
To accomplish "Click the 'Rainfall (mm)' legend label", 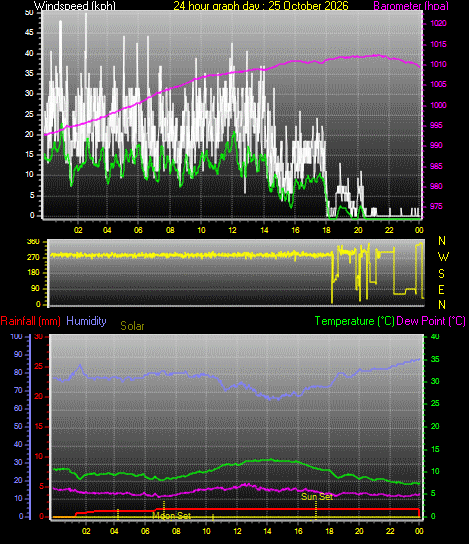I will click(31, 321).
